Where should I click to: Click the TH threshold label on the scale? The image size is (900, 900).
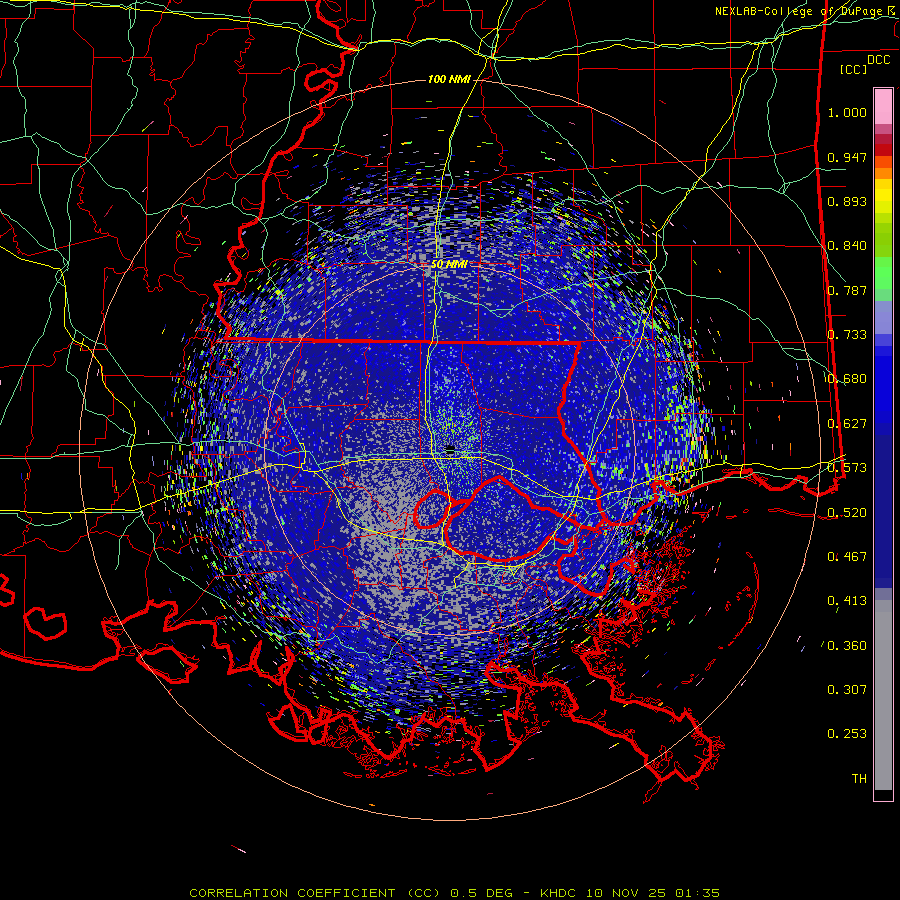[859, 779]
